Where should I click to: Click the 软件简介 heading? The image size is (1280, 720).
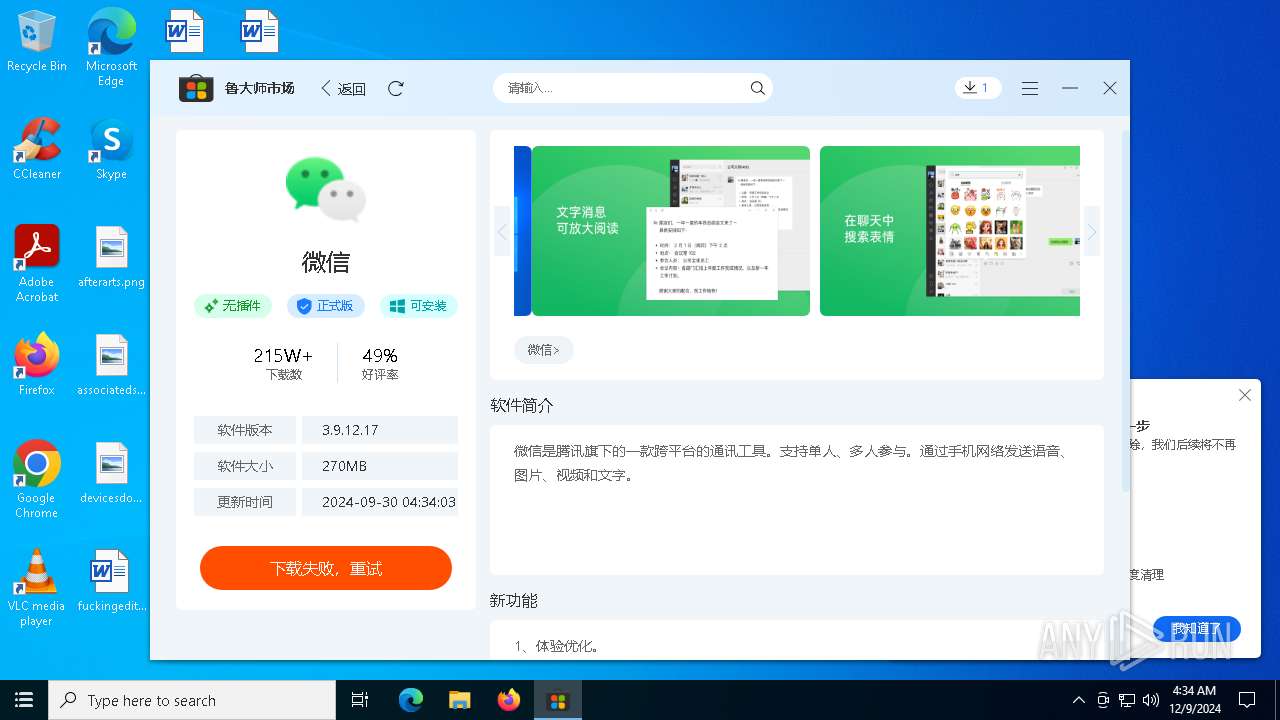coord(521,405)
